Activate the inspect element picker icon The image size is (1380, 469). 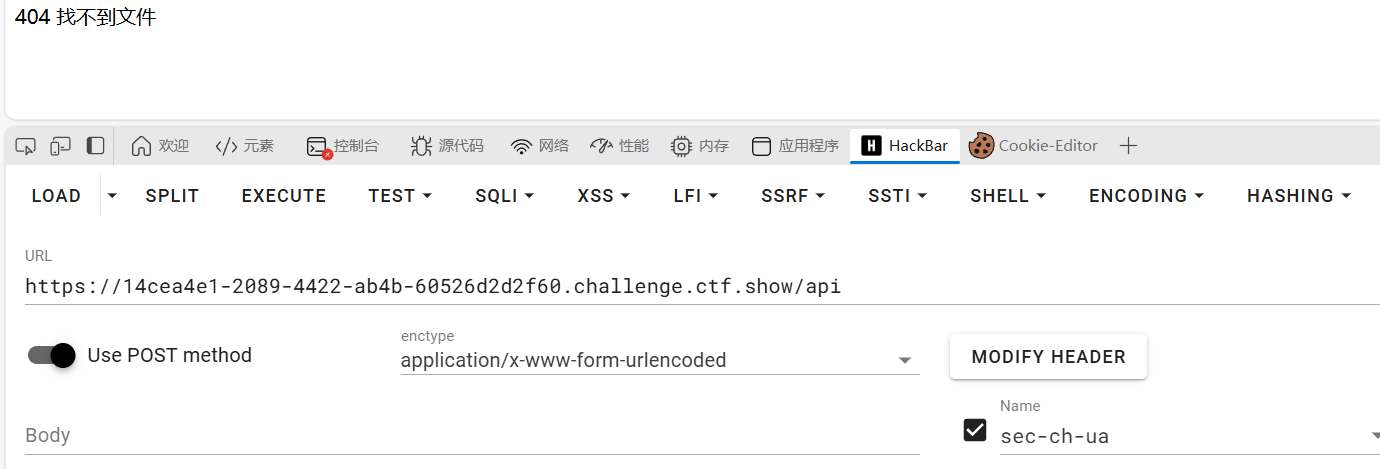[x=25, y=146]
